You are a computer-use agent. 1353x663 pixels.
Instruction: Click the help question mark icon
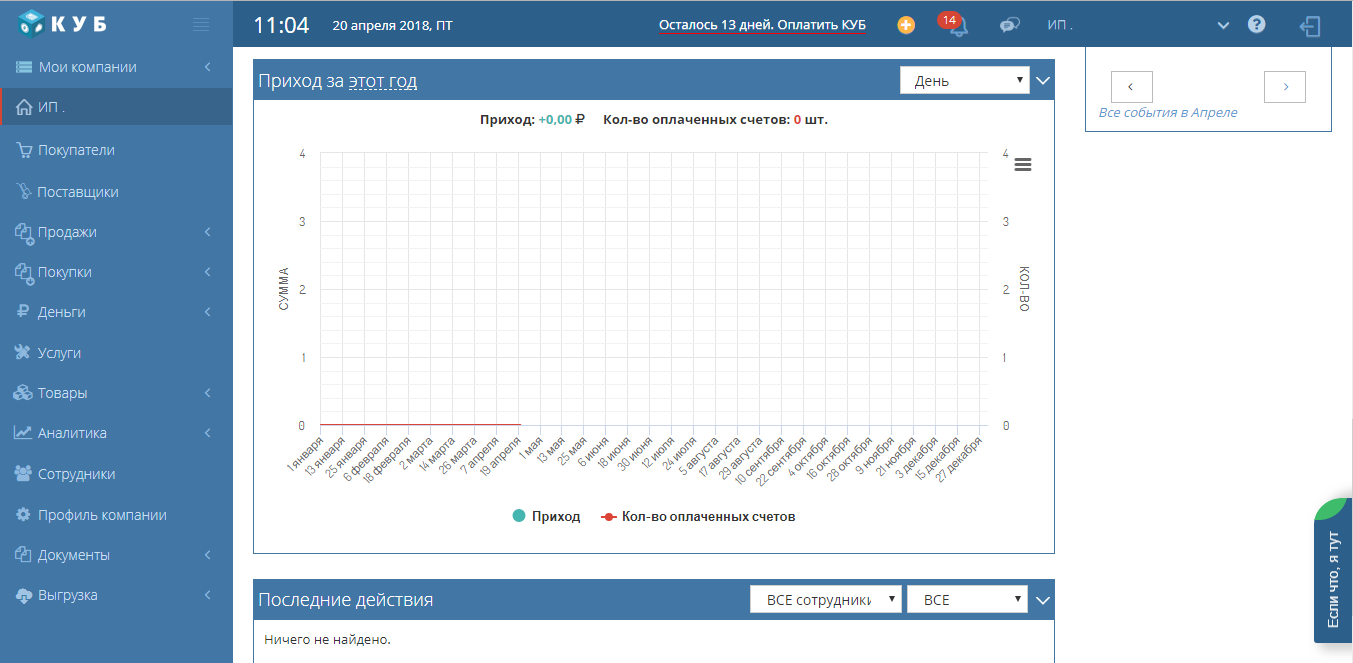(1257, 25)
